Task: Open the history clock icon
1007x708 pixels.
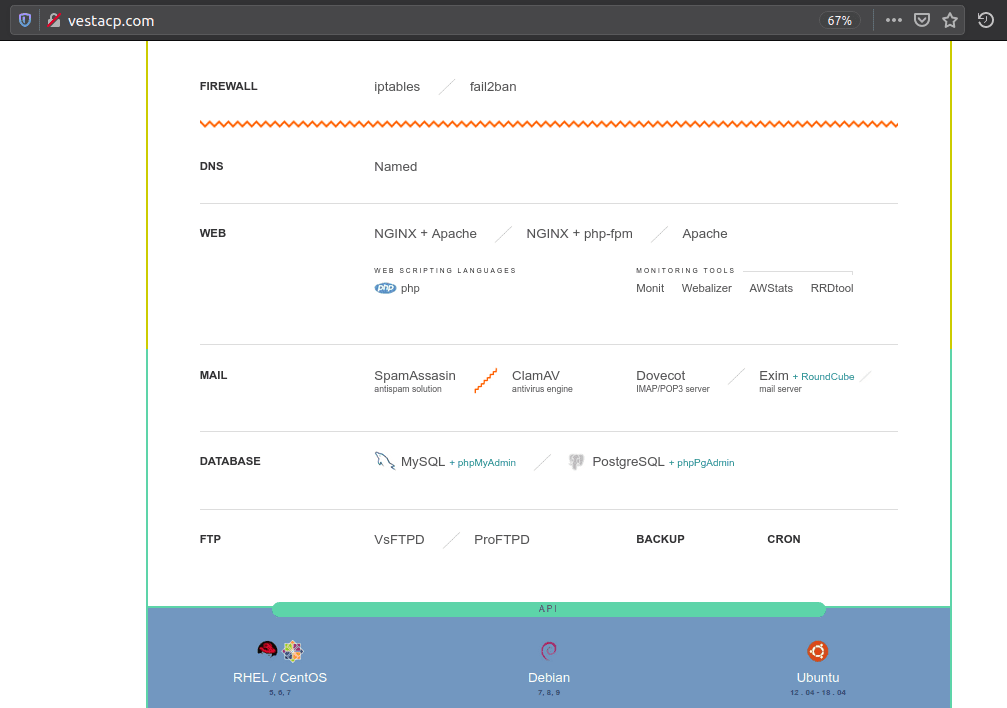Action: click(986, 21)
